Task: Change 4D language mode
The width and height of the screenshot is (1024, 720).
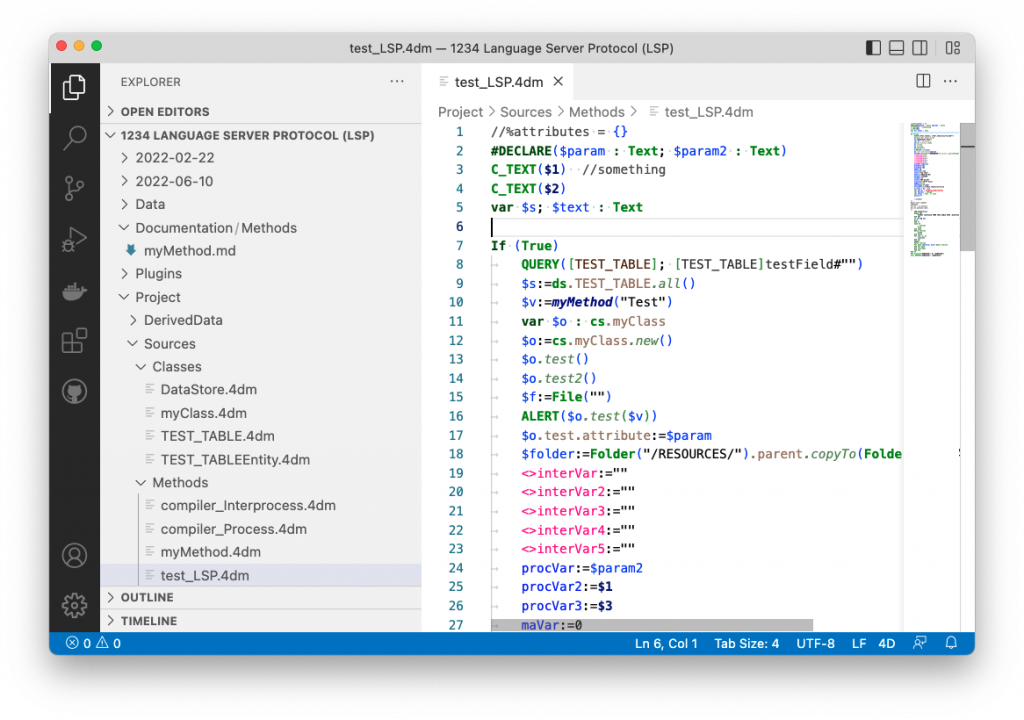Action: point(886,643)
